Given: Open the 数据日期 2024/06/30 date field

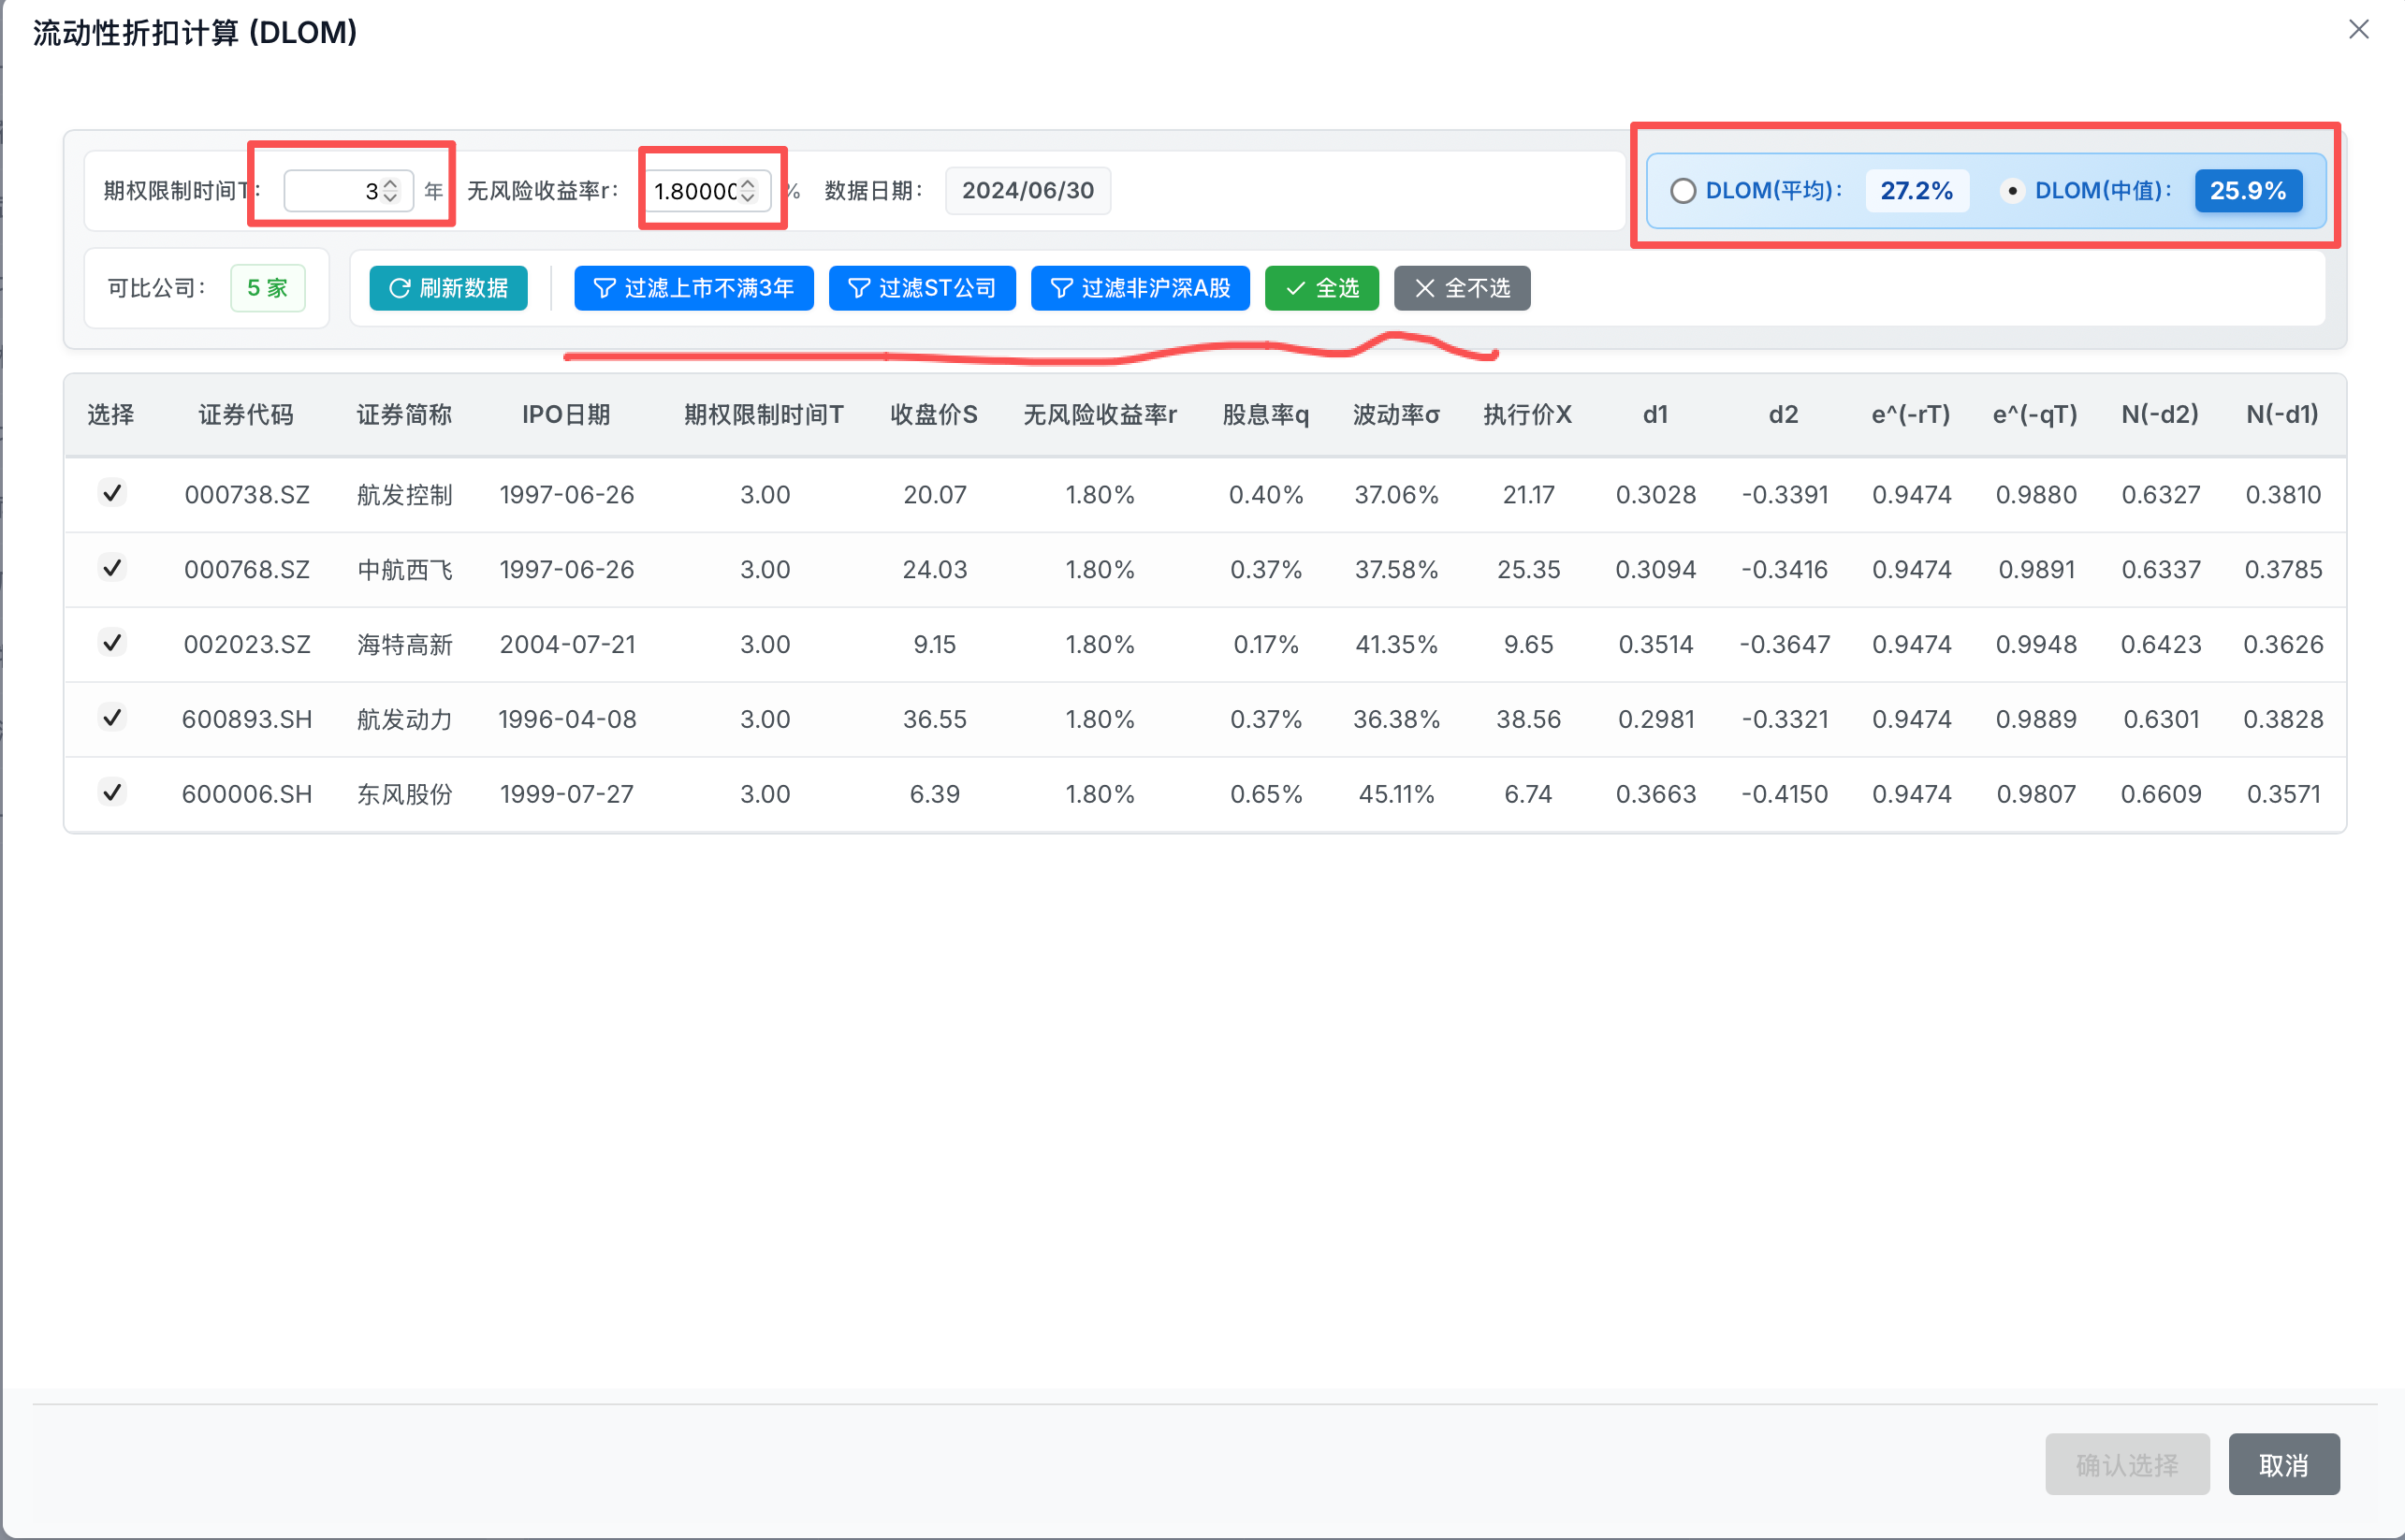Looking at the screenshot, I should (x=1027, y=190).
